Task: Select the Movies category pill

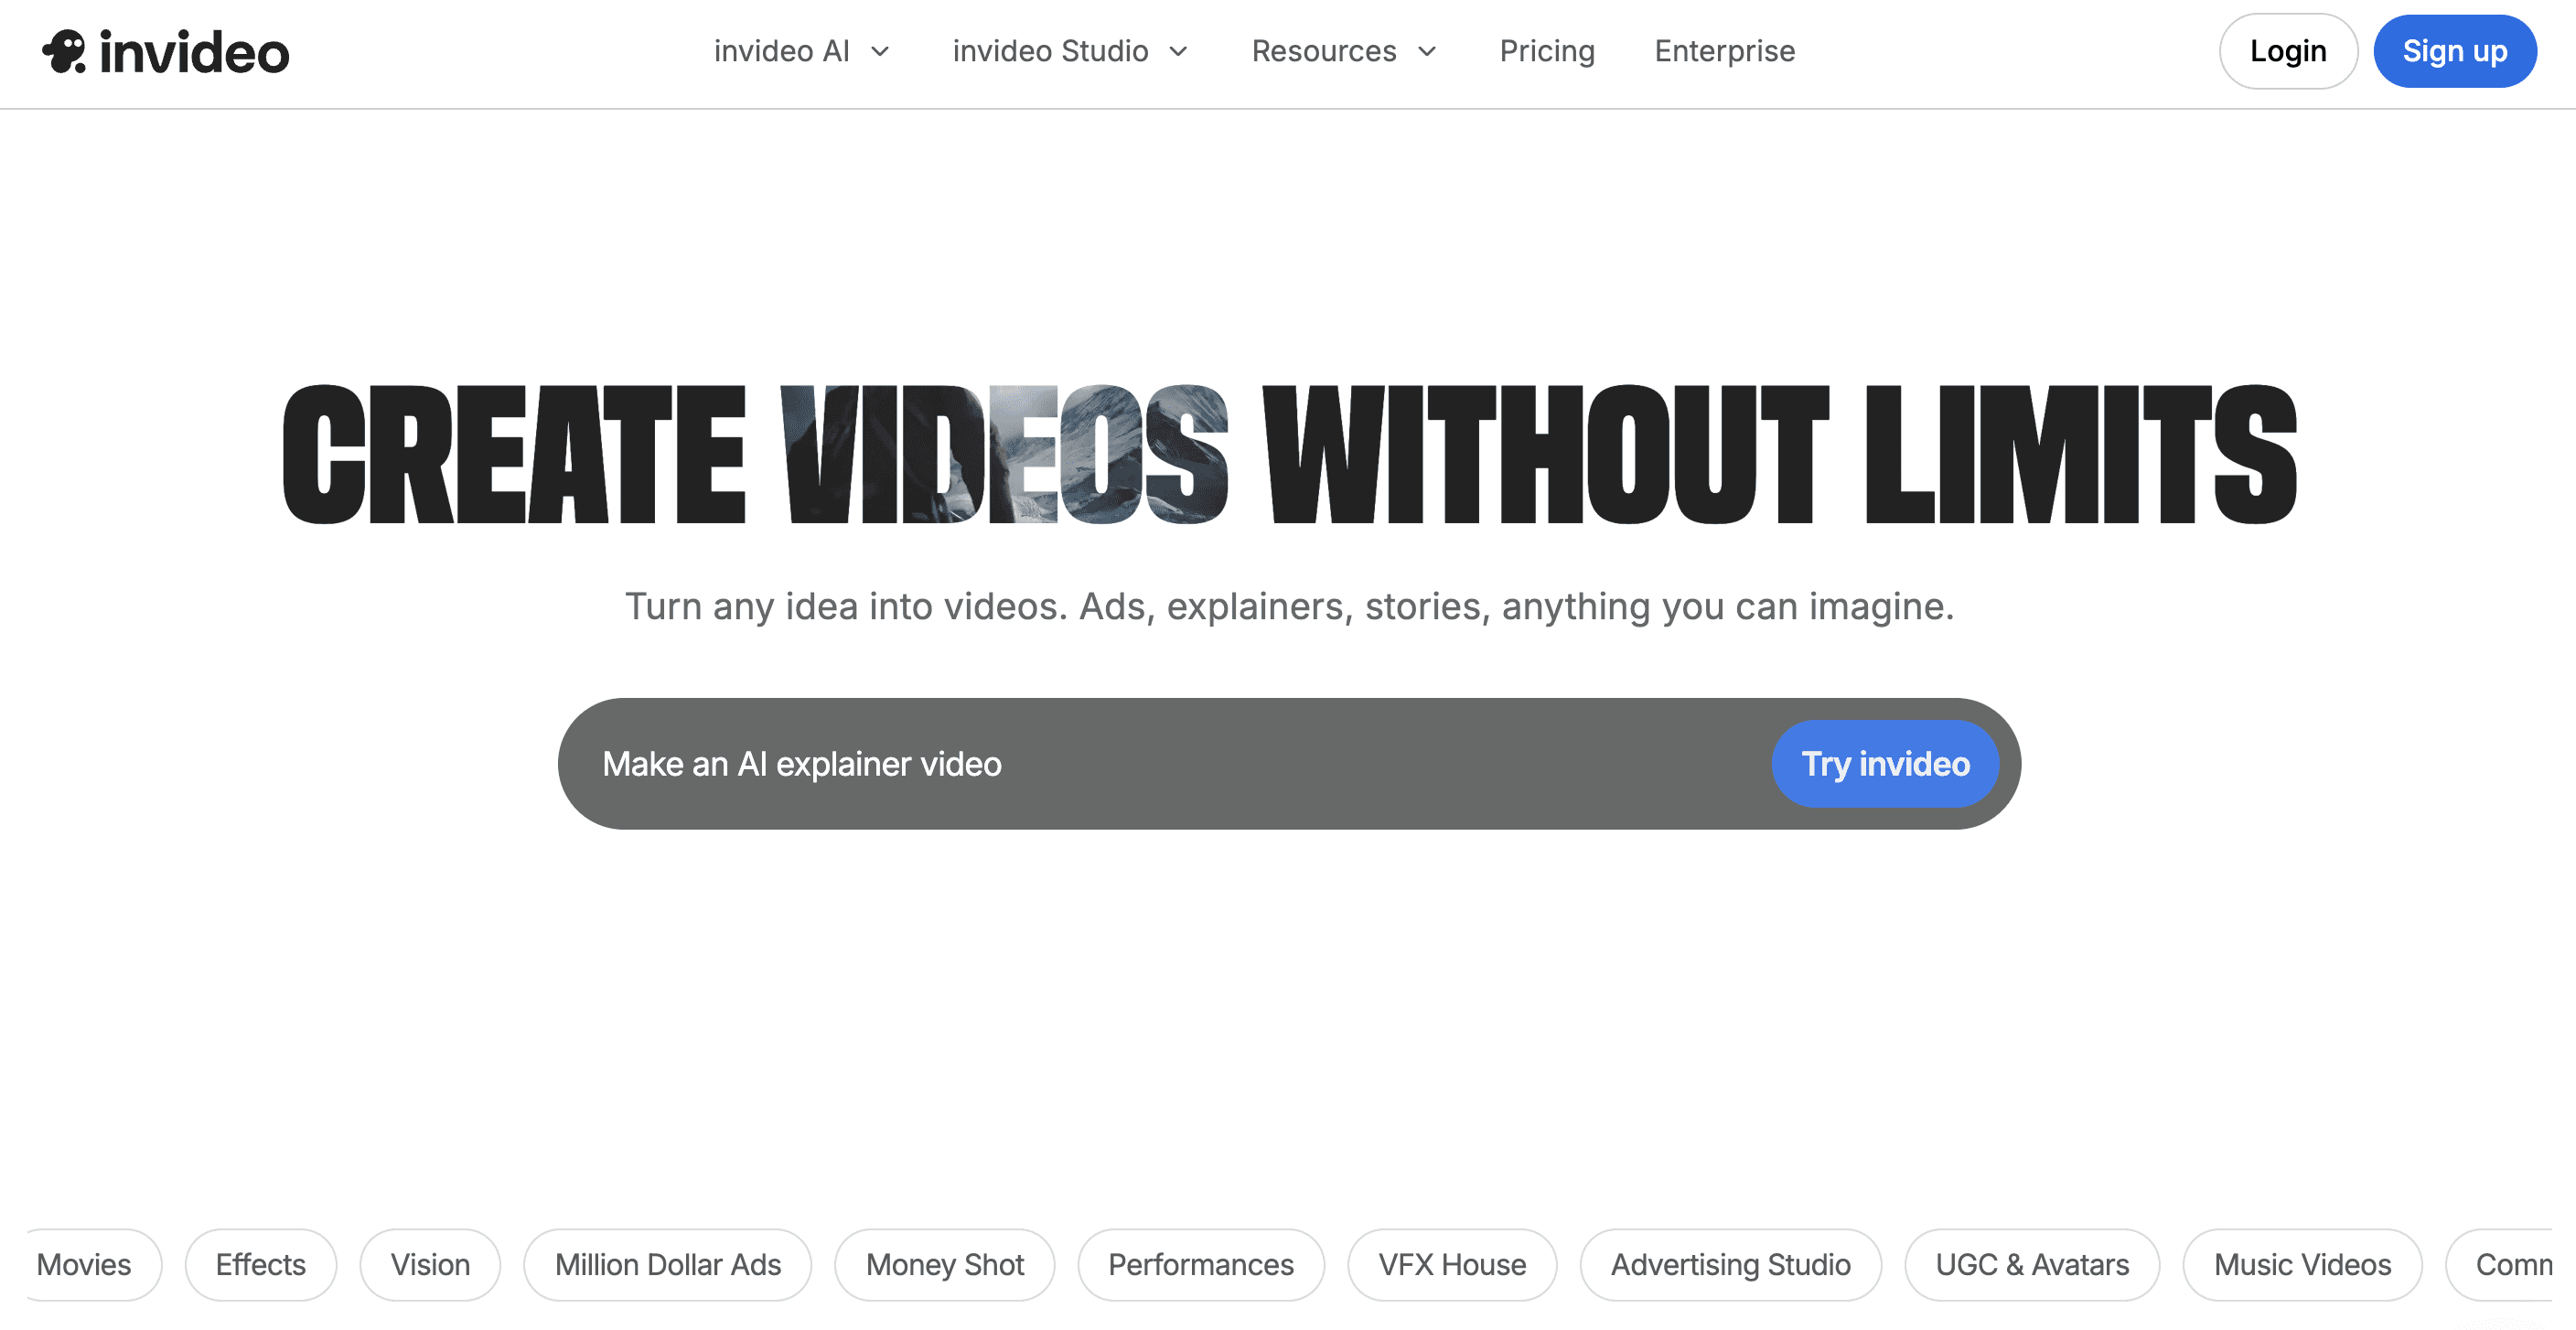Action: [x=84, y=1264]
